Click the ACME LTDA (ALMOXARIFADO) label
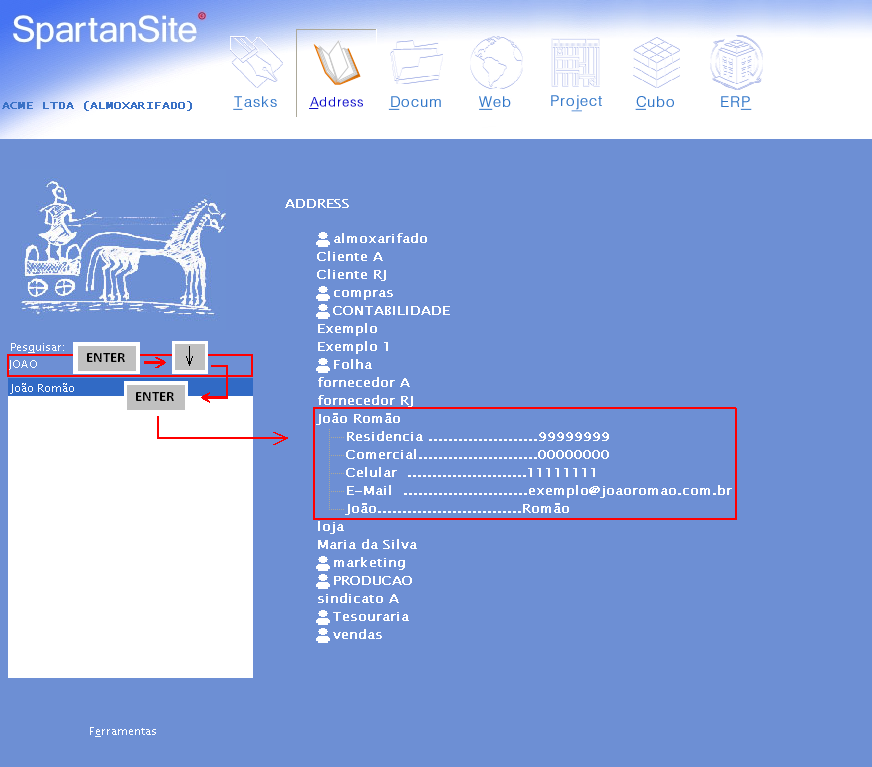872x767 pixels. point(98,105)
